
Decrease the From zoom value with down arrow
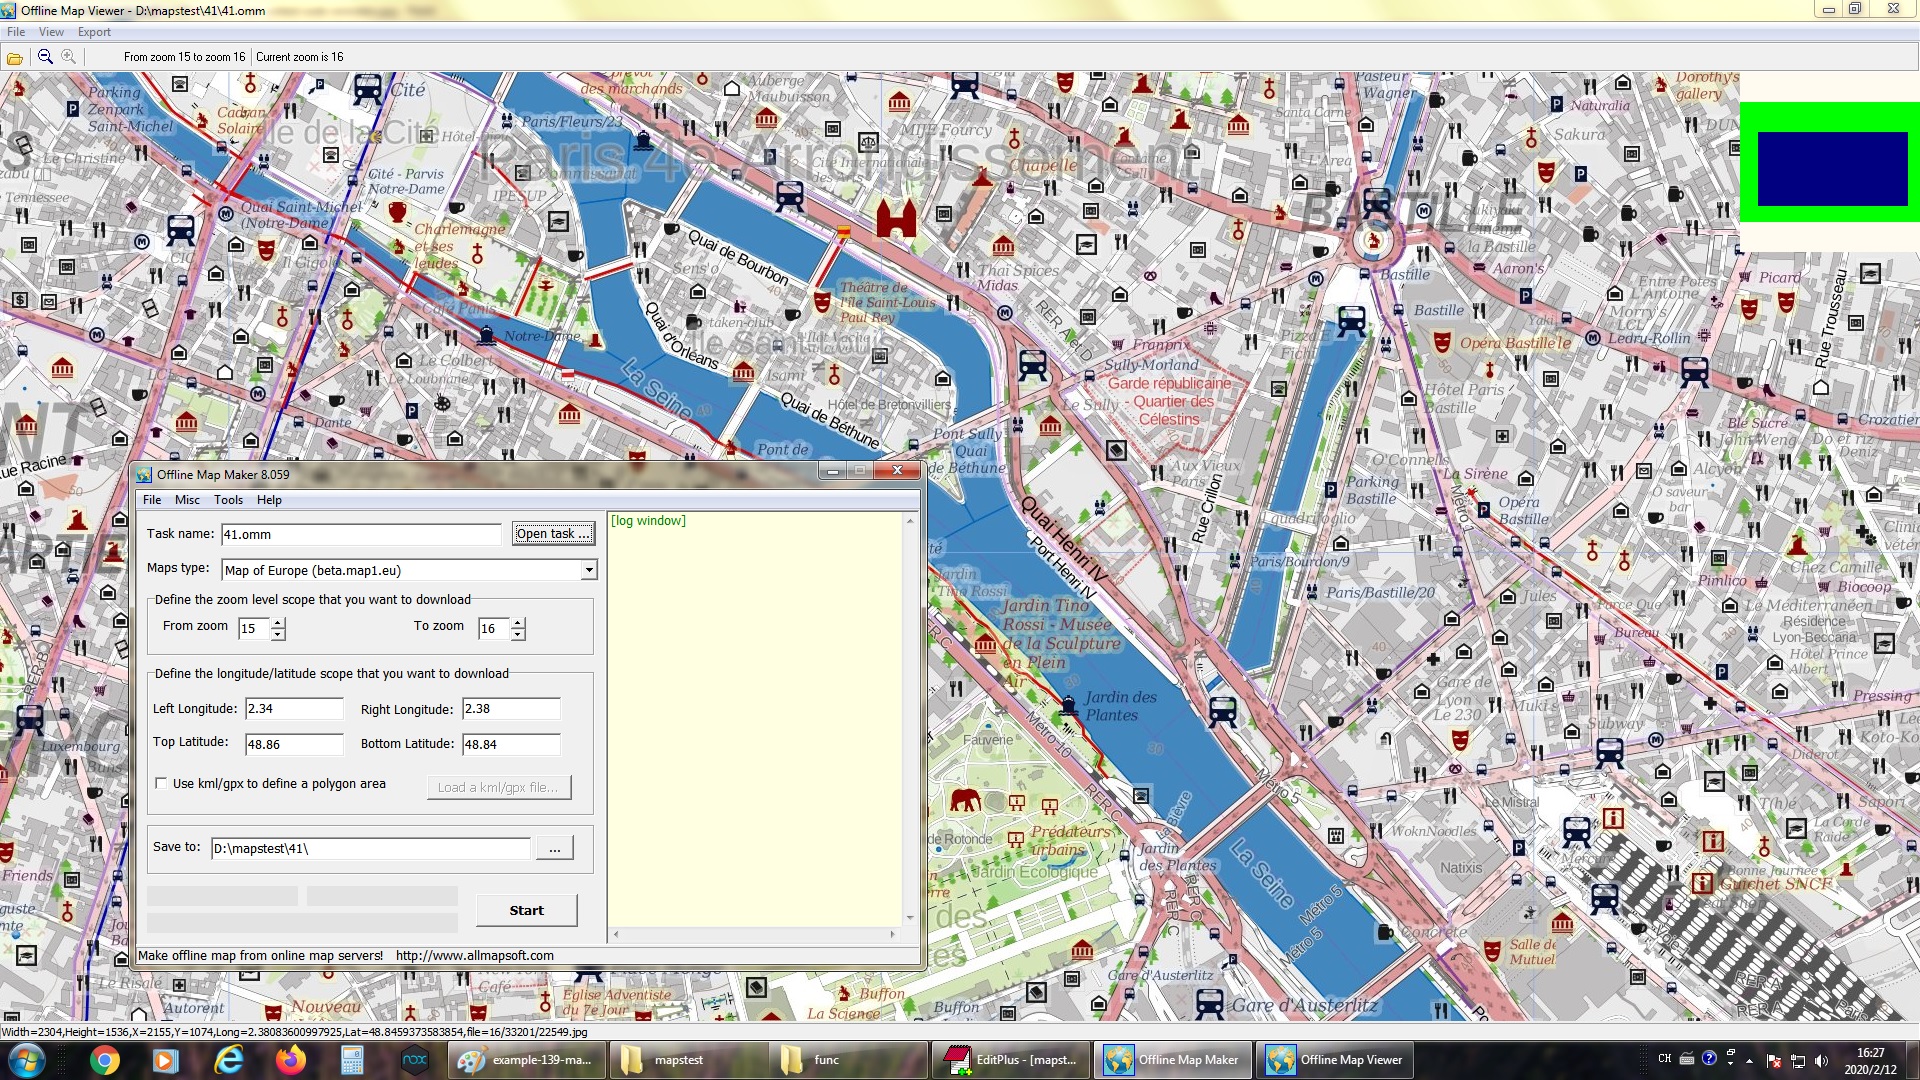pos(278,634)
